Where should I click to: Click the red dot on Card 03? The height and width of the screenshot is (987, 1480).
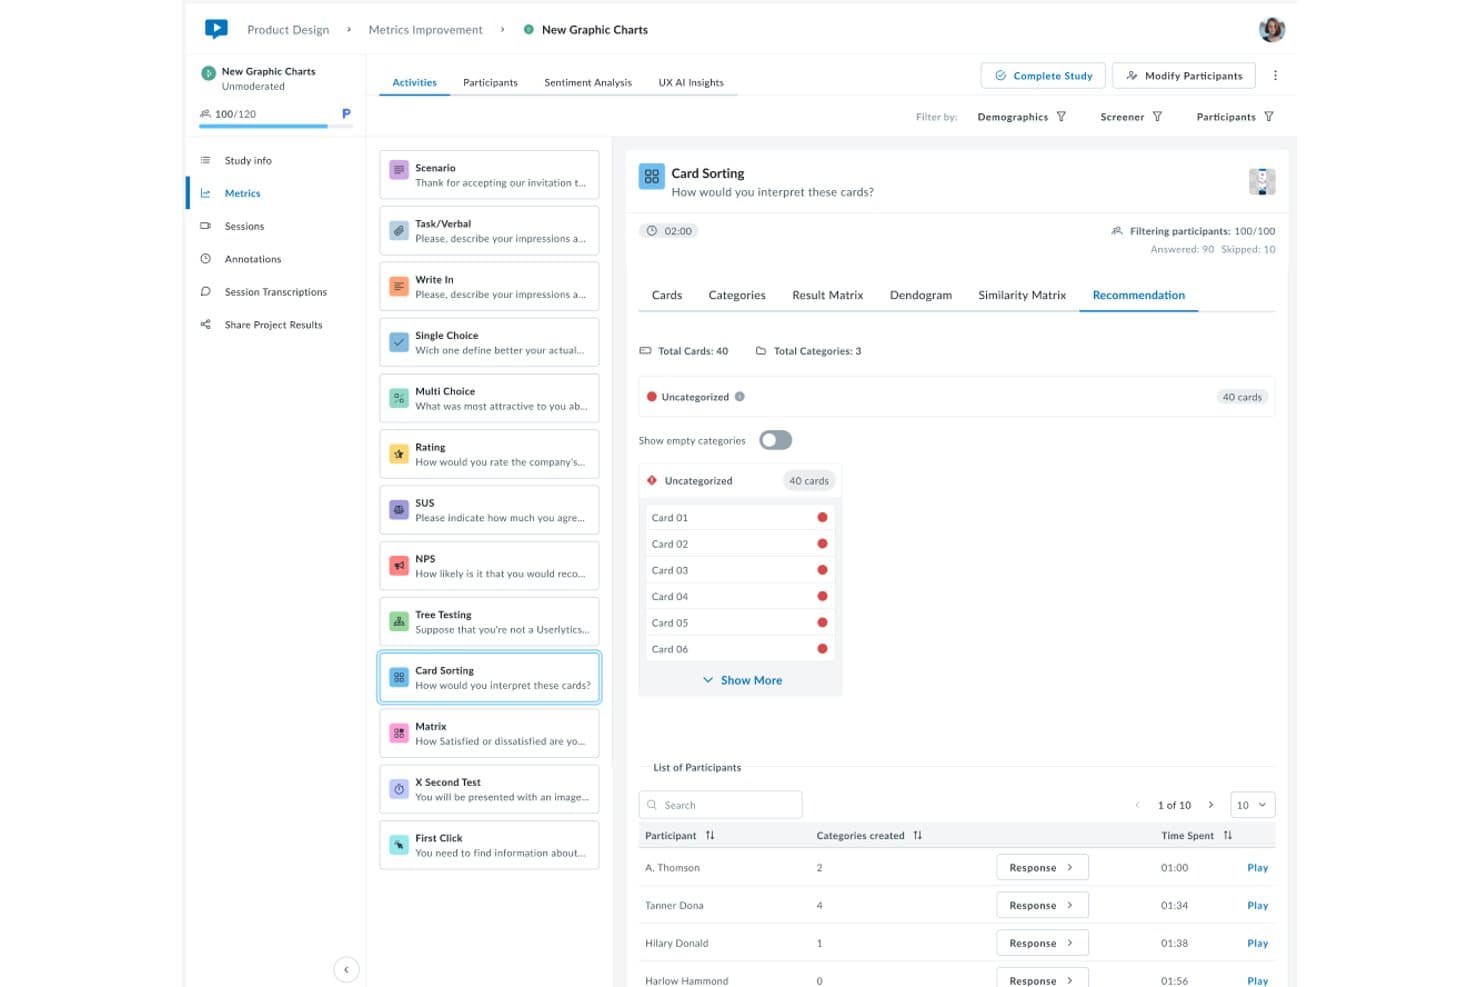[x=822, y=570]
